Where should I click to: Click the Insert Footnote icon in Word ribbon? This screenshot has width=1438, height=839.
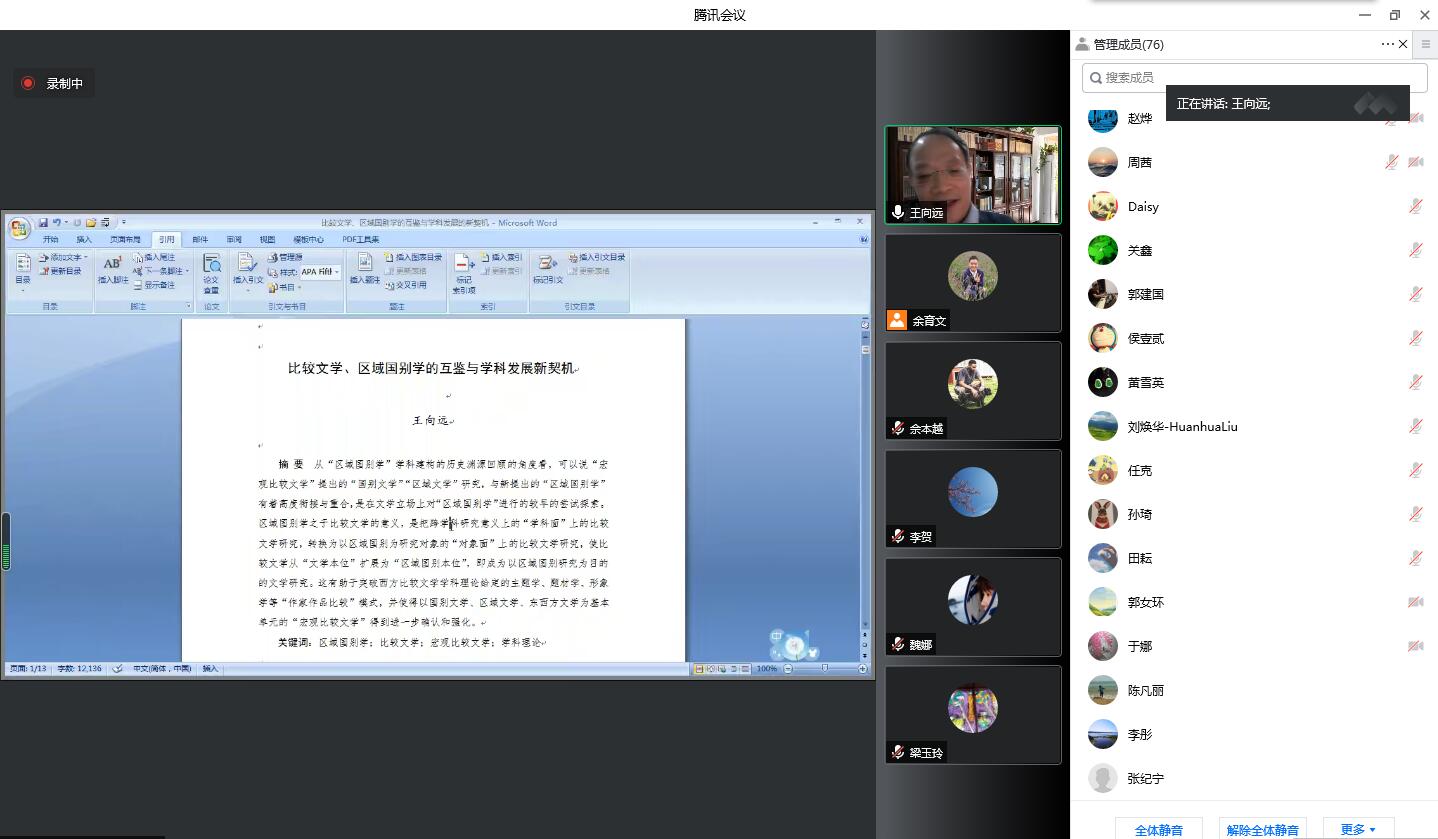[112, 267]
